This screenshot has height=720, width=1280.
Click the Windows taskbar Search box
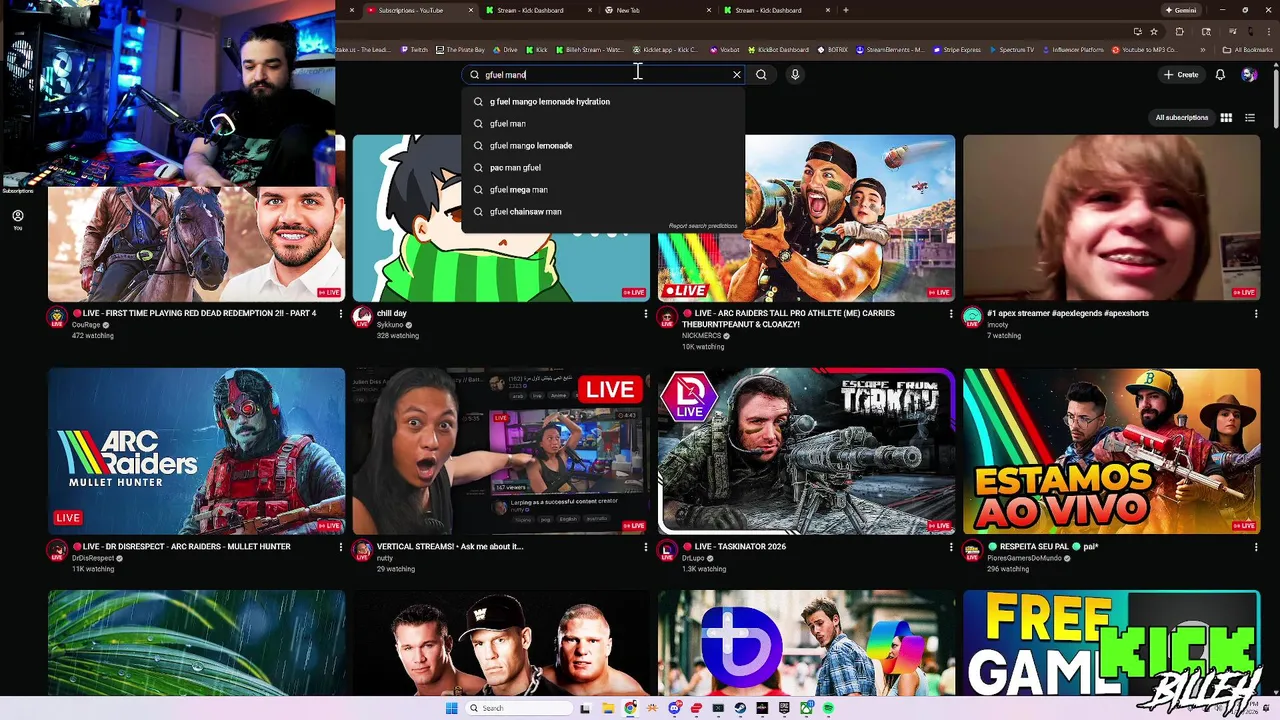coord(519,708)
